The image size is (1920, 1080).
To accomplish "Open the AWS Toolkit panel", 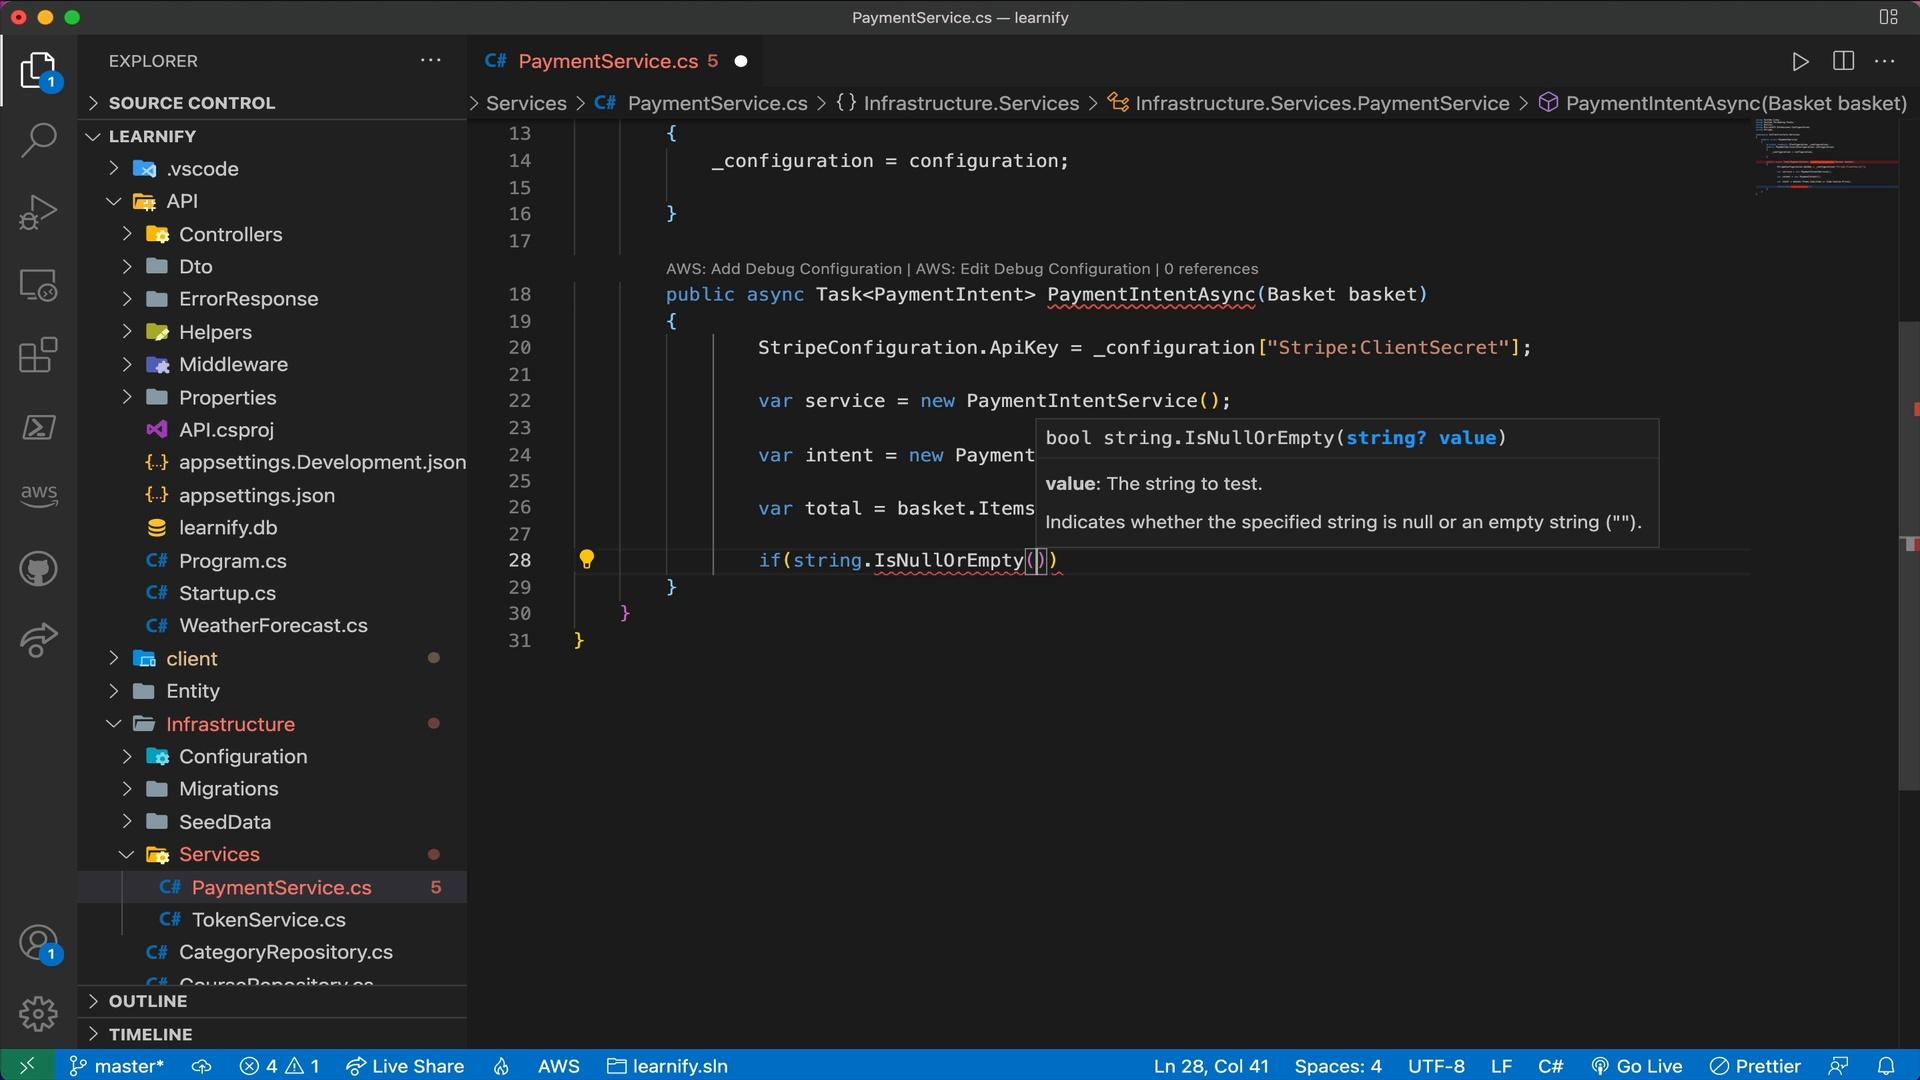I will [38, 494].
